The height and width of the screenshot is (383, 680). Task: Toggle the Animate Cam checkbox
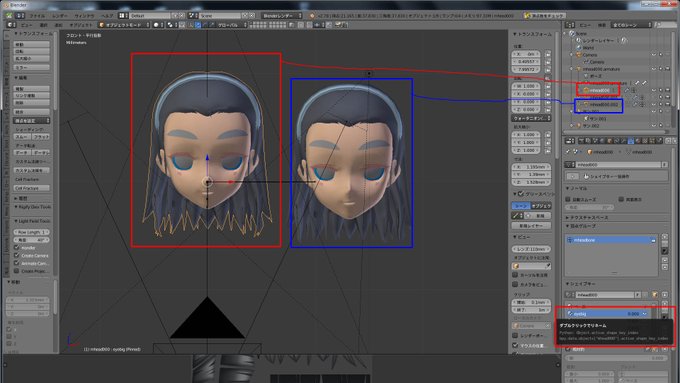[16, 263]
